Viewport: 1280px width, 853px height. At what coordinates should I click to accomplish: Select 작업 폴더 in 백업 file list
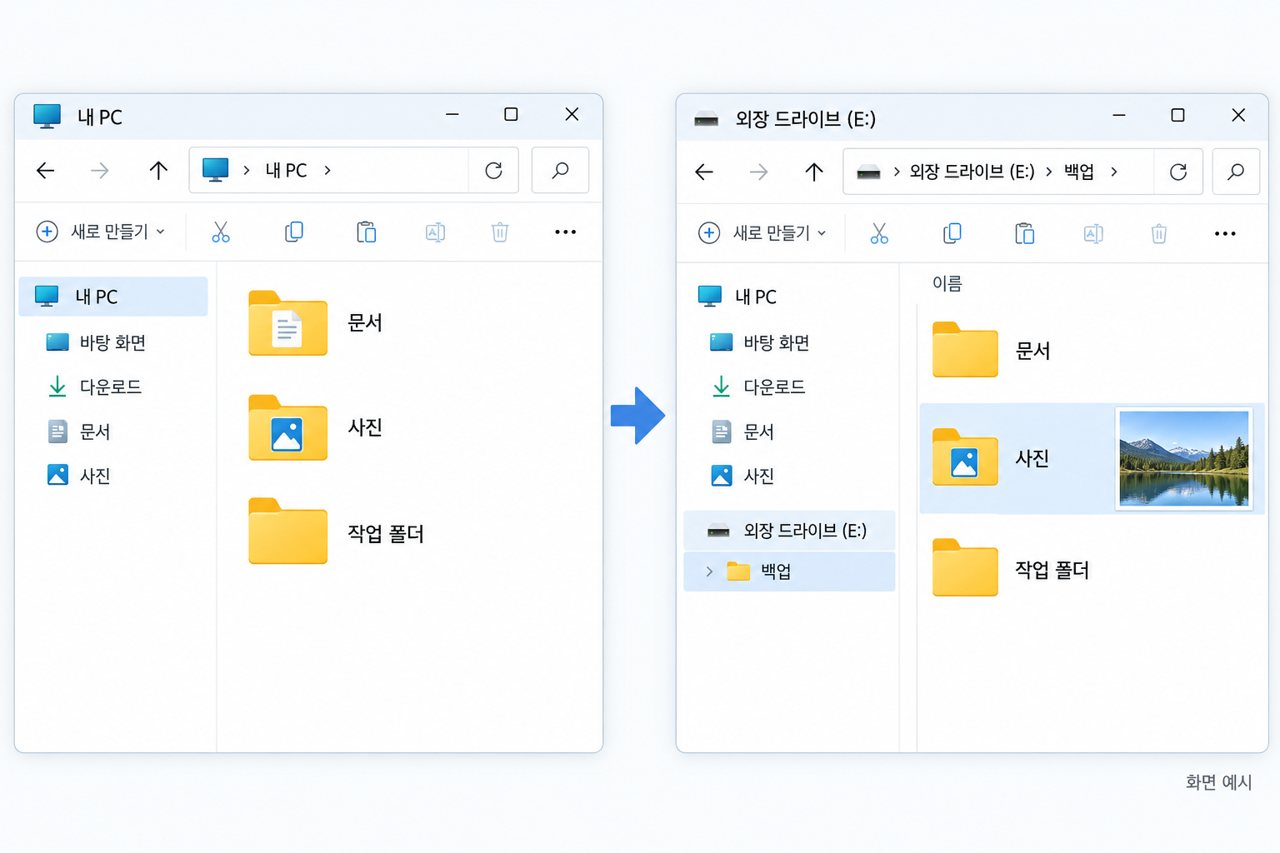point(1010,568)
